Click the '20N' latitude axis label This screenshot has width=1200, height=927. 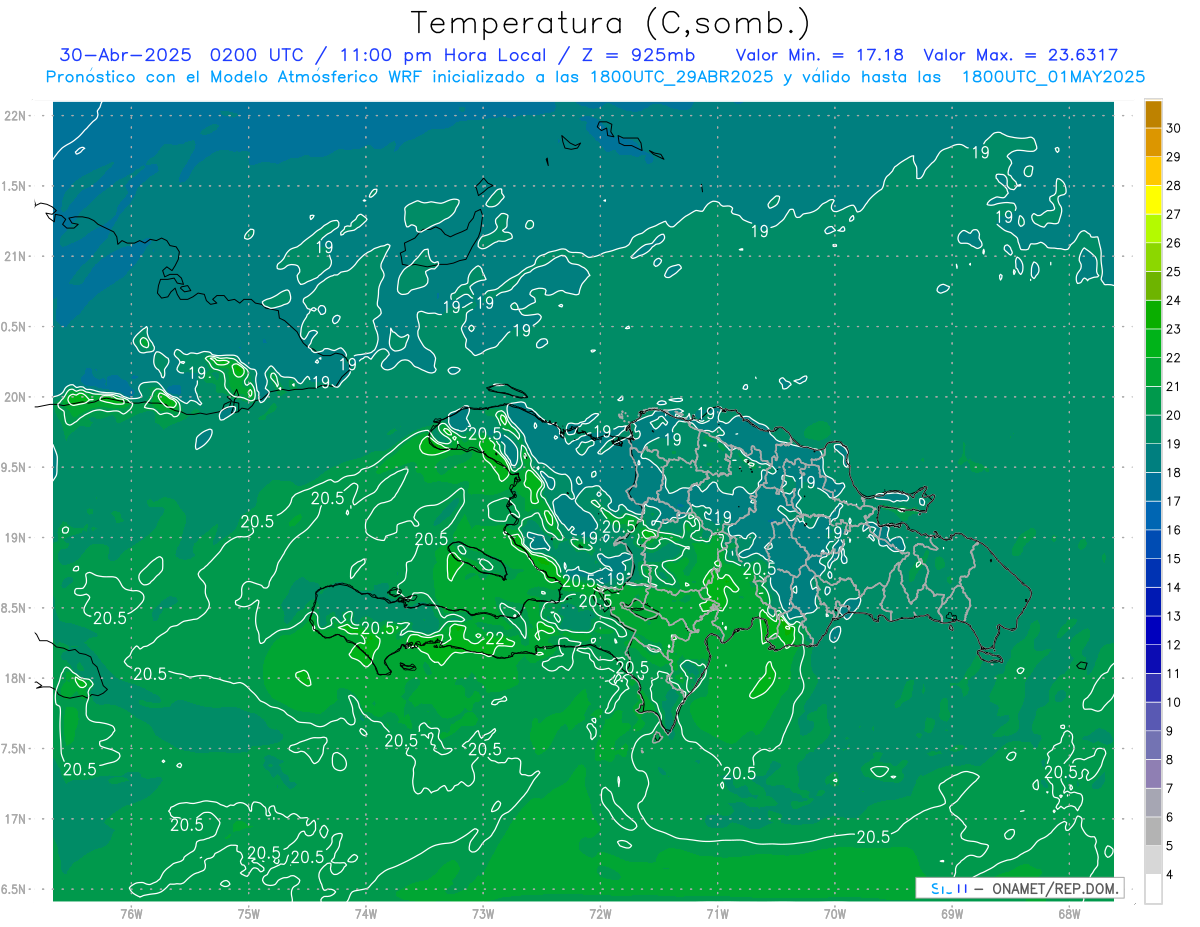click(15, 397)
